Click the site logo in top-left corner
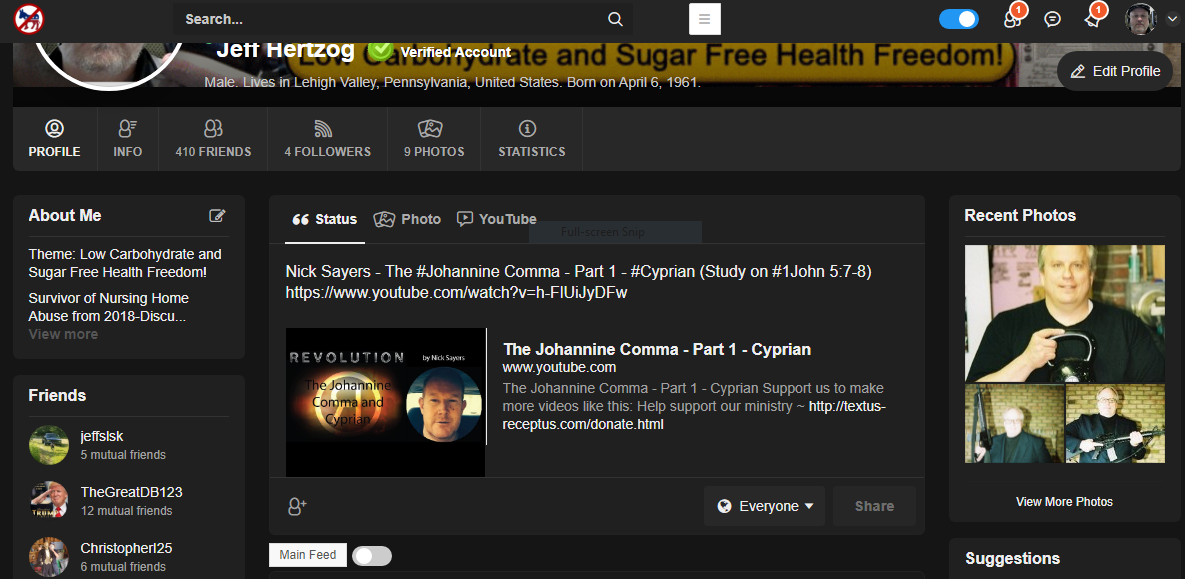1185x579 pixels. coord(29,18)
